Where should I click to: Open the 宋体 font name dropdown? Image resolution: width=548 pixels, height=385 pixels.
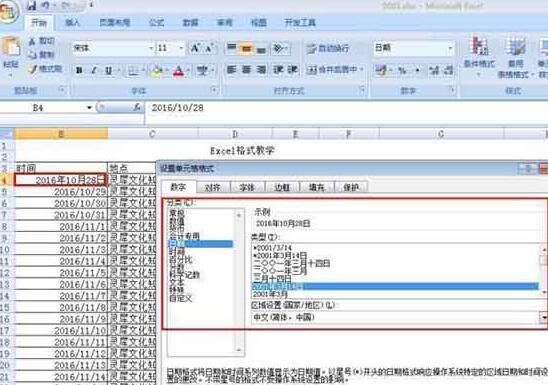(151, 48)
